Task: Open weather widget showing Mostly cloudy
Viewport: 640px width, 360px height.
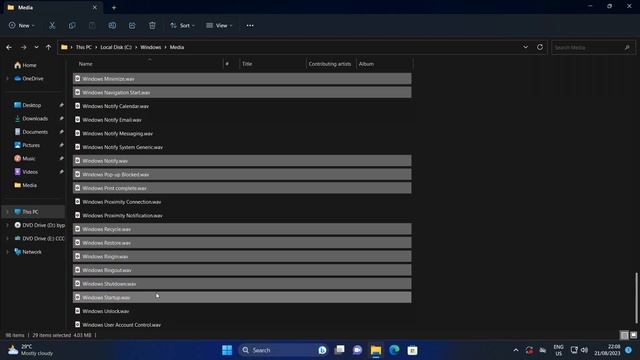Action: coord(31,350)
